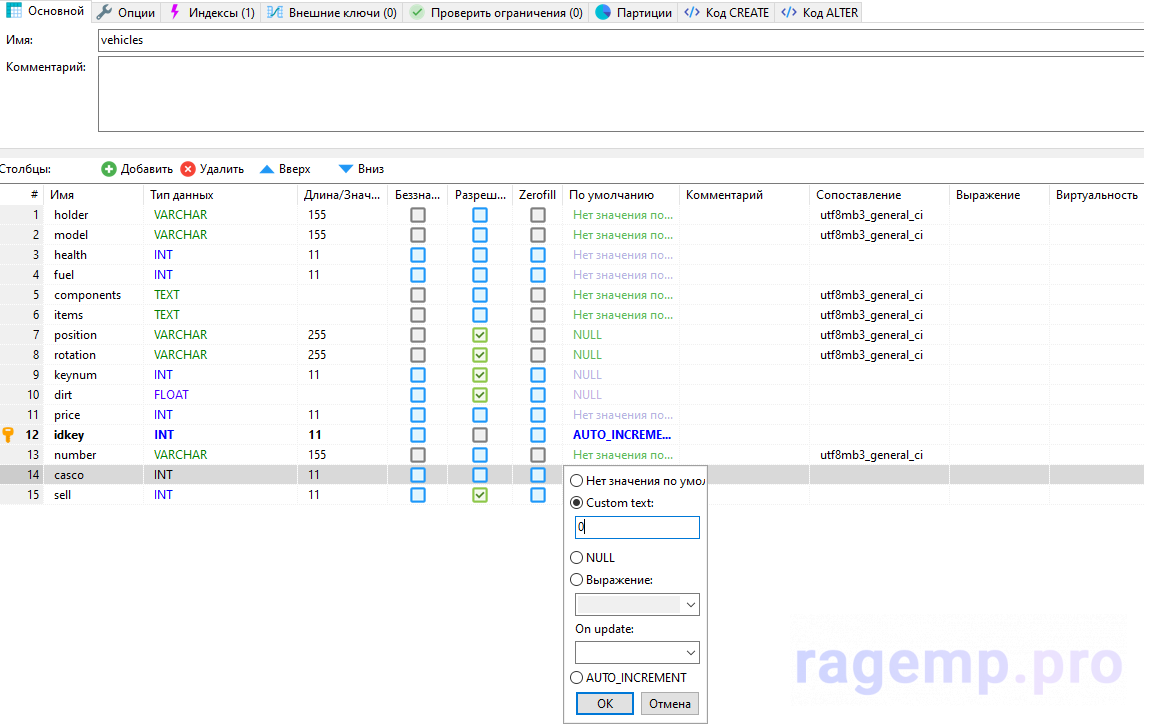Select the Custom text radio button
The image size is (1152, 725).
tap(577, 502)
